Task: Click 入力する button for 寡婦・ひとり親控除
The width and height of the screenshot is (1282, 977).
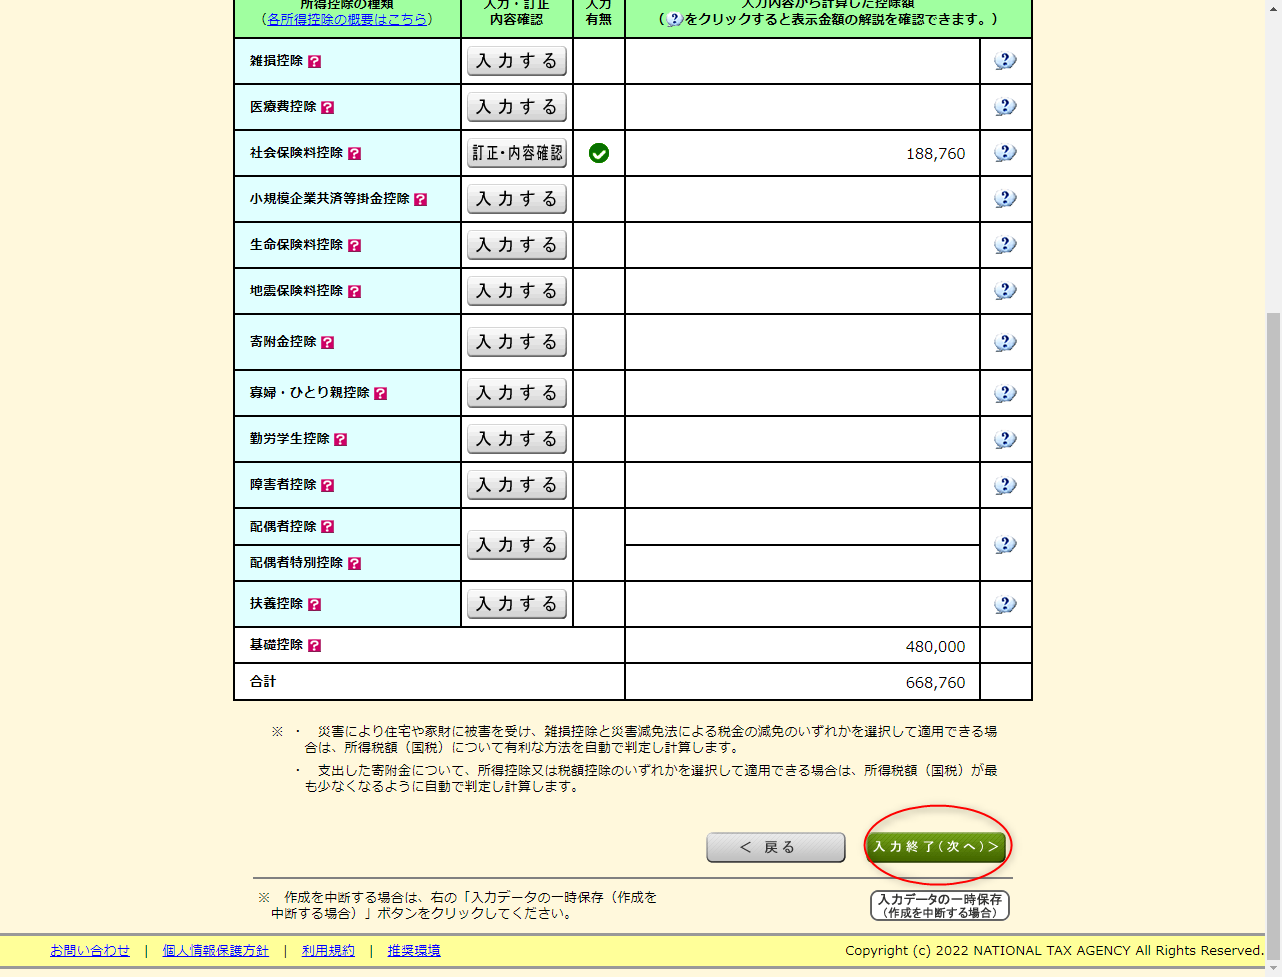Action: click(517, 393)
